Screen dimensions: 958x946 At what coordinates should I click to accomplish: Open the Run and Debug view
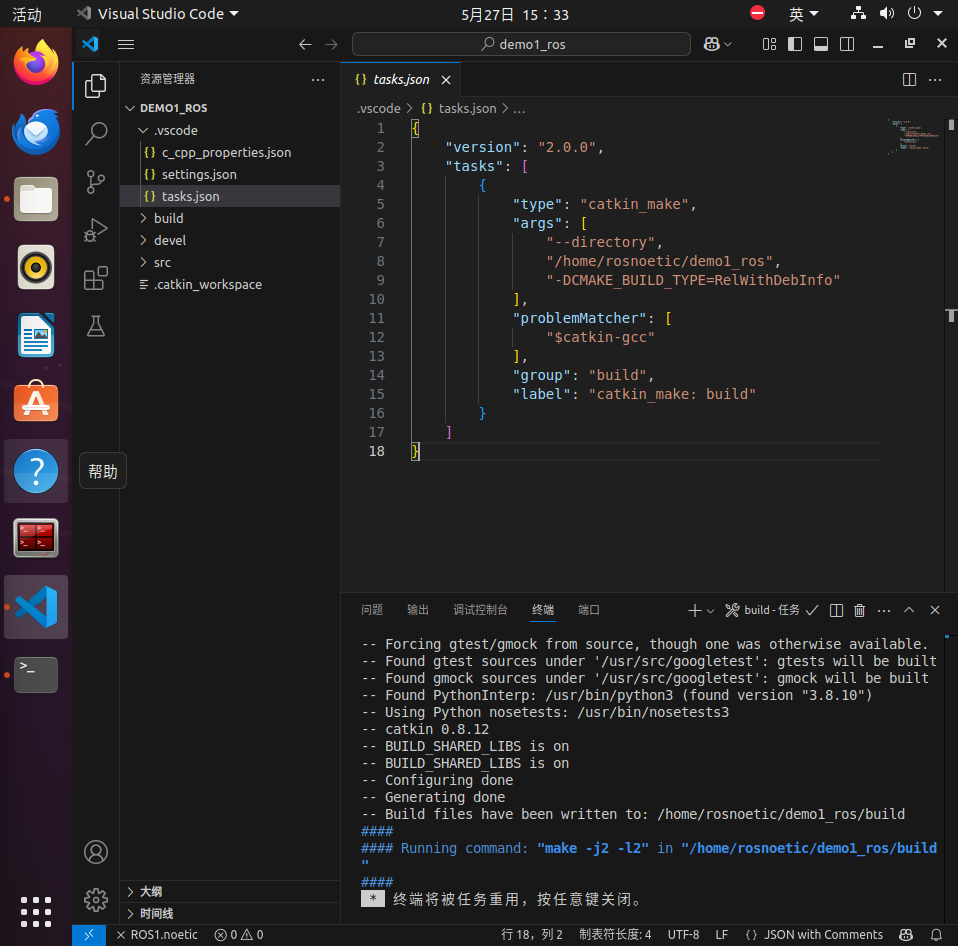[95, 230]
